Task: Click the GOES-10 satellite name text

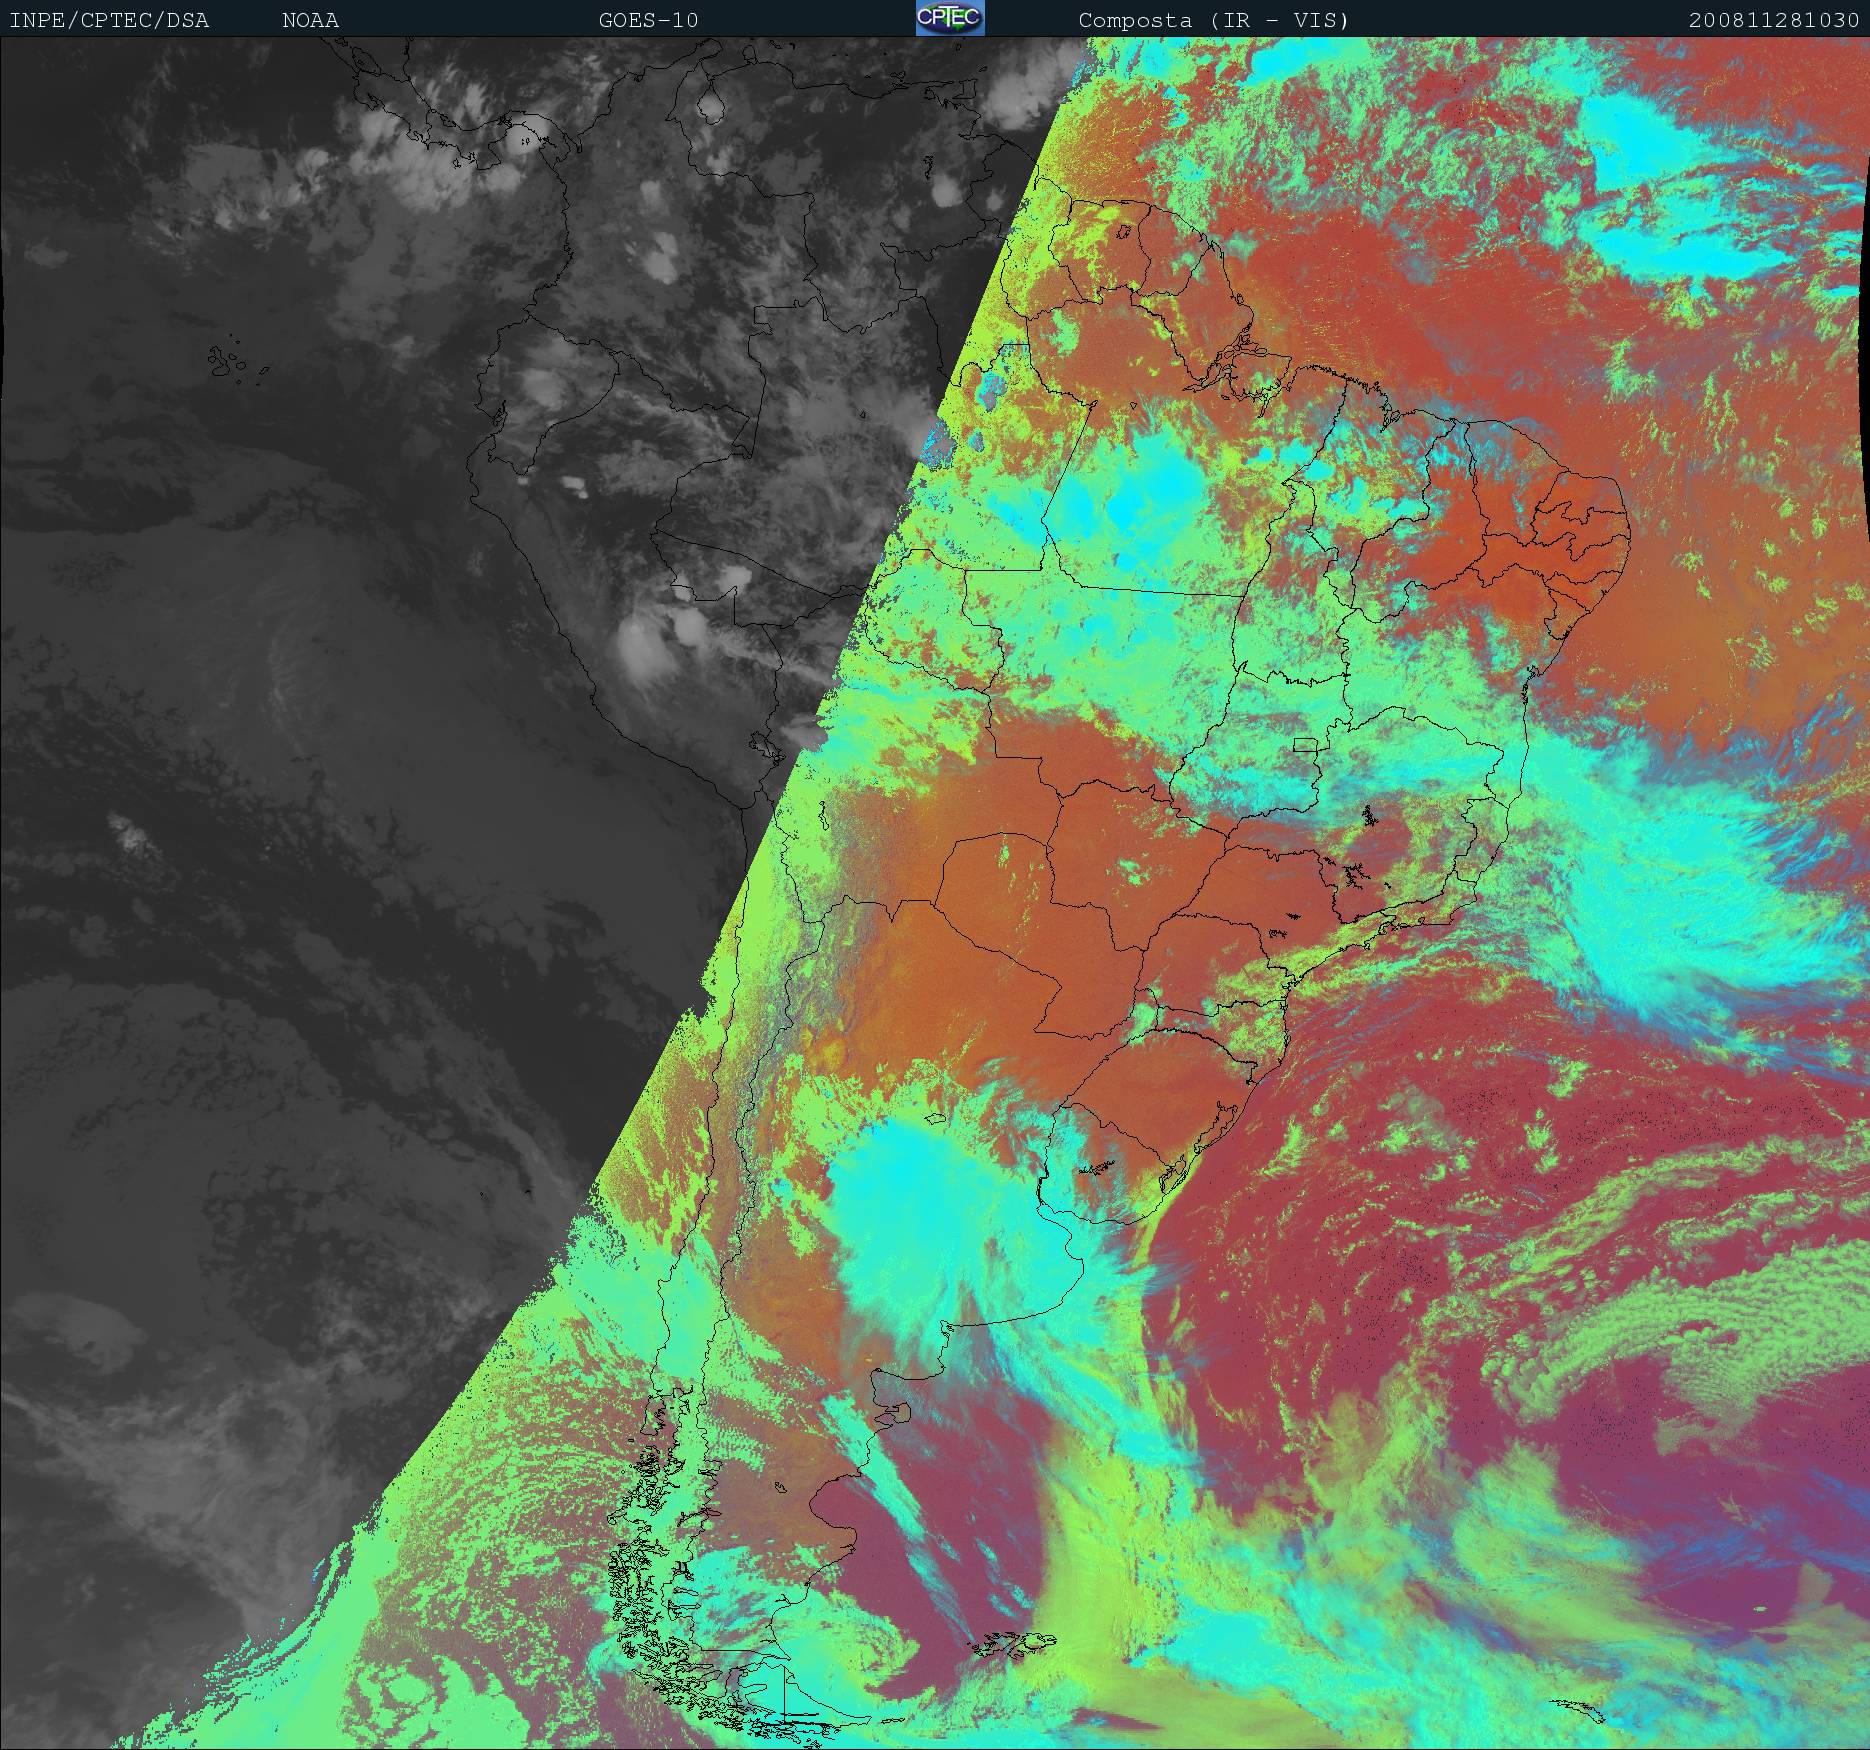Action: [648, 20]
